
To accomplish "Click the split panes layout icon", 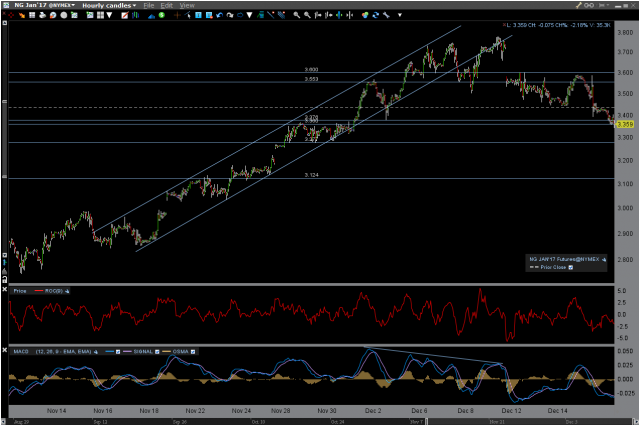I will [x=100, y=15].
